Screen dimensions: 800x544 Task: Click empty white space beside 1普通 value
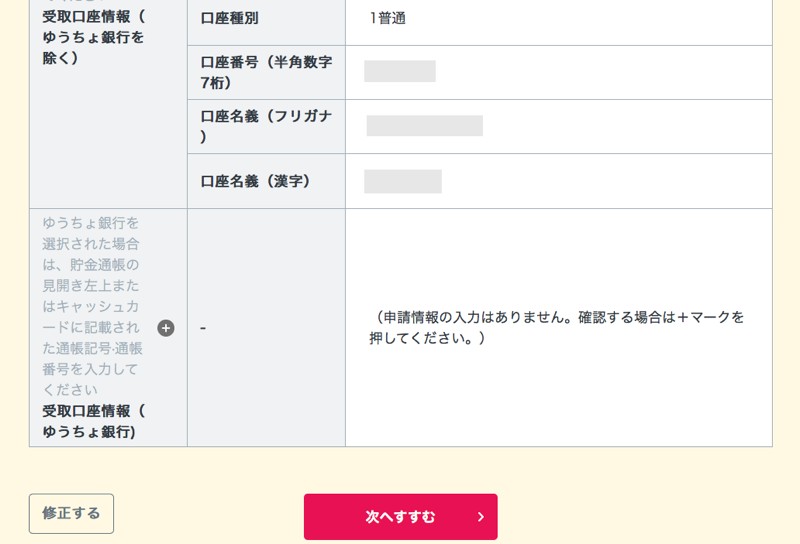[x=600, y=18]
